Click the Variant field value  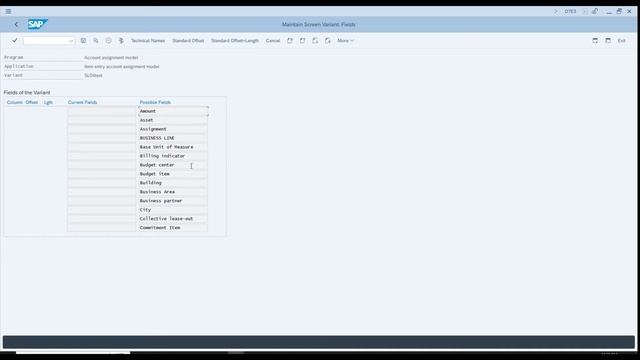tap(93, 76)
